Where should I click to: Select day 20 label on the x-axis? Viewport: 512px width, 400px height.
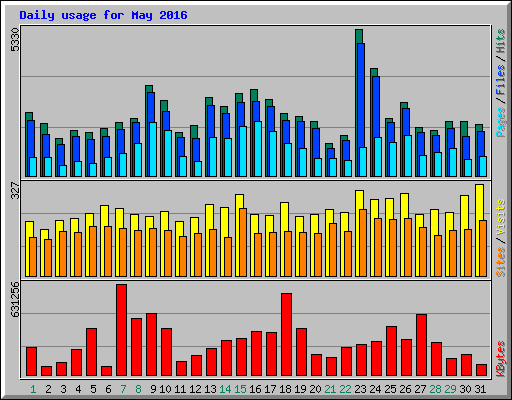315,389
